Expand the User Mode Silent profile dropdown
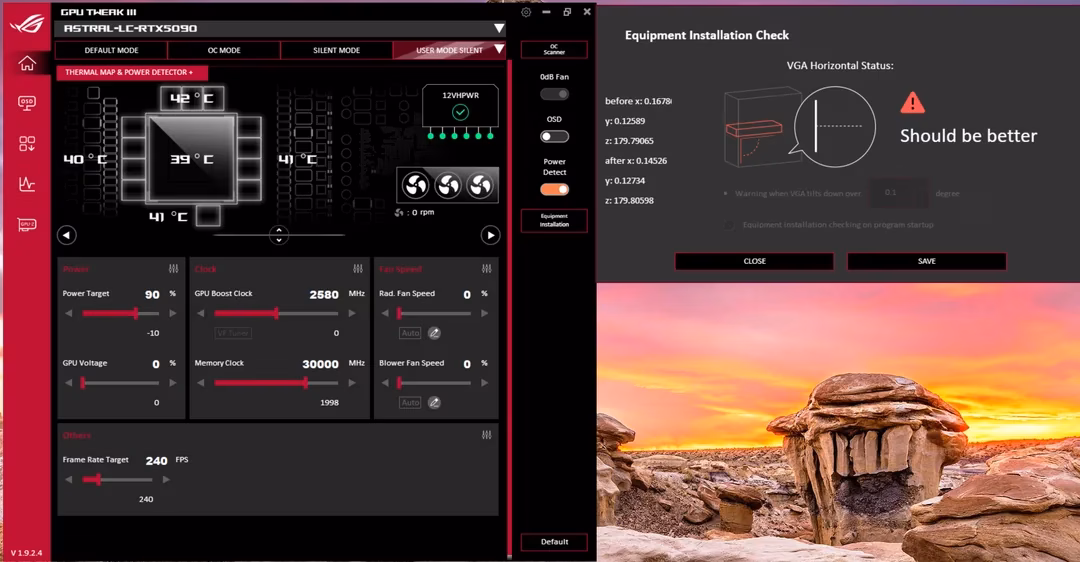Screen dimensions: 1080x562 click(x=499, y=50)
